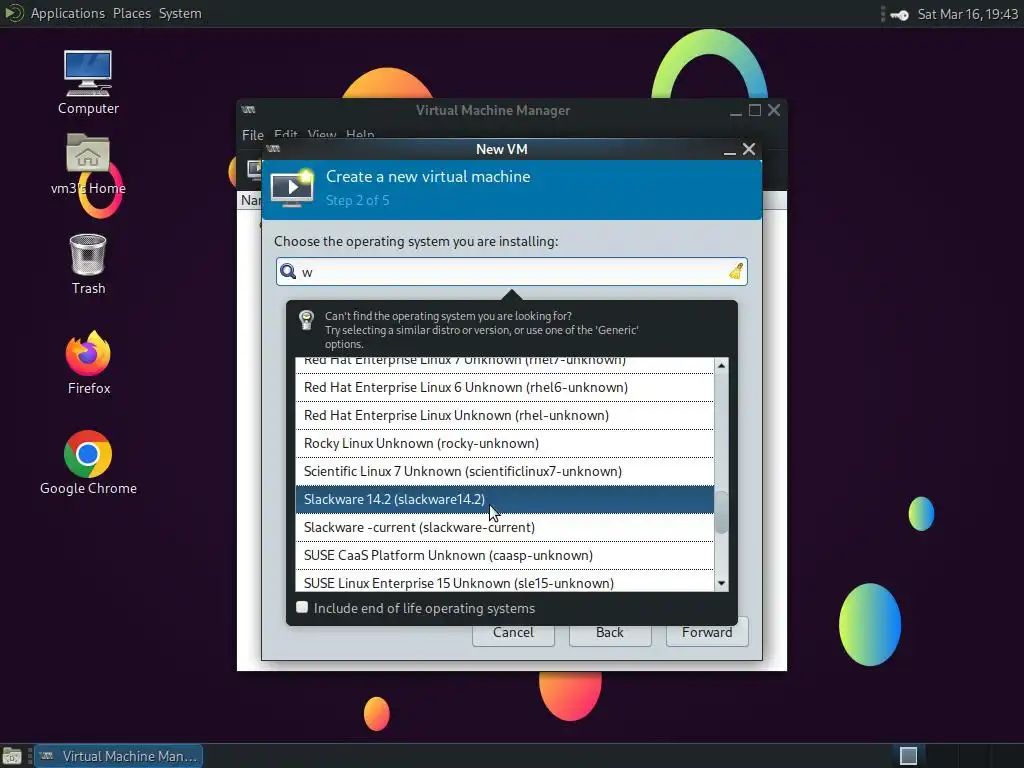Screen dimensions: 1024x768
Task: Click the Applications menu logo icon
Action: [x=14, y=13]
